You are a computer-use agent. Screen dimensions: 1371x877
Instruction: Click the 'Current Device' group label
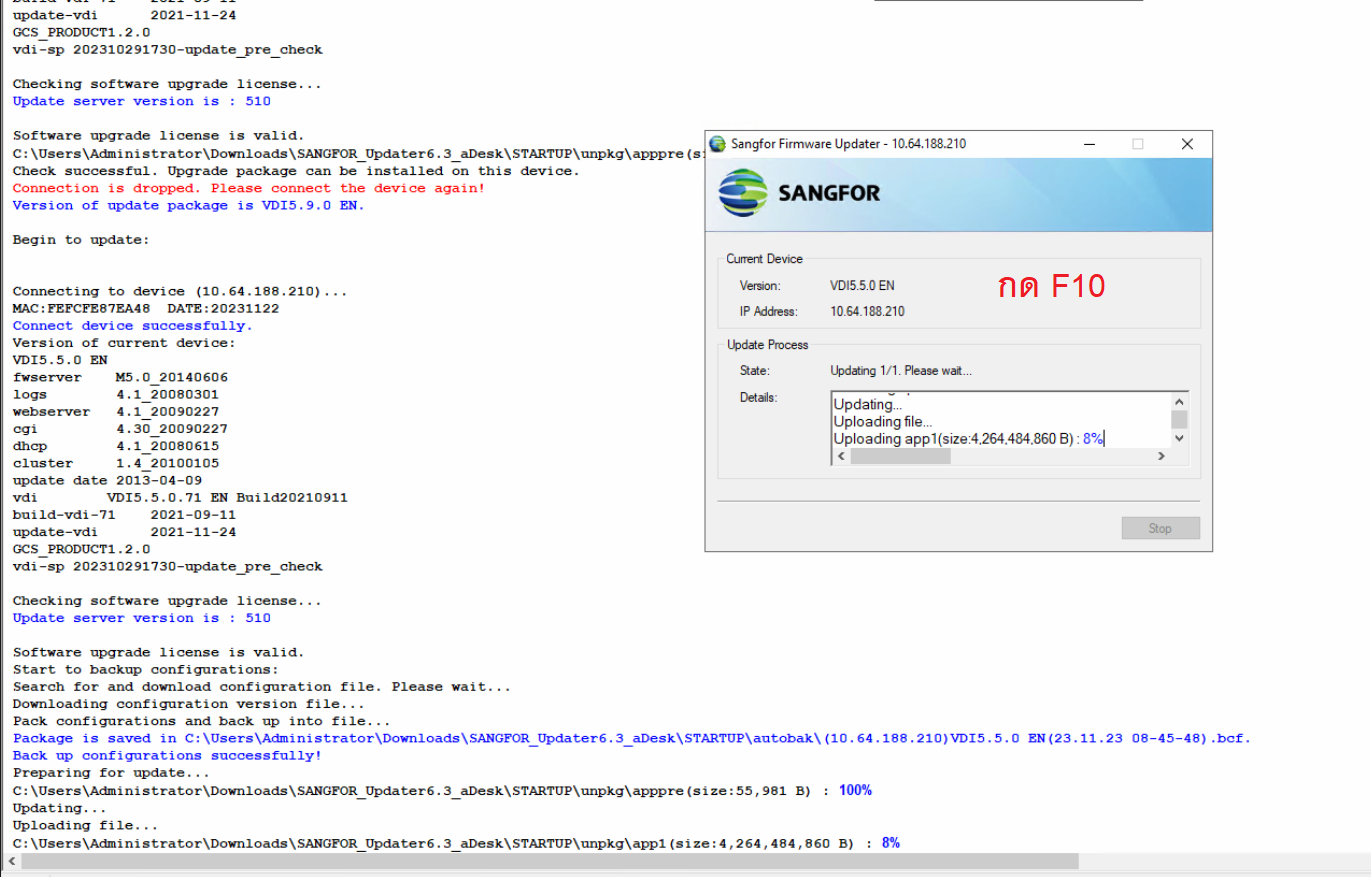[x=764, y=259]
